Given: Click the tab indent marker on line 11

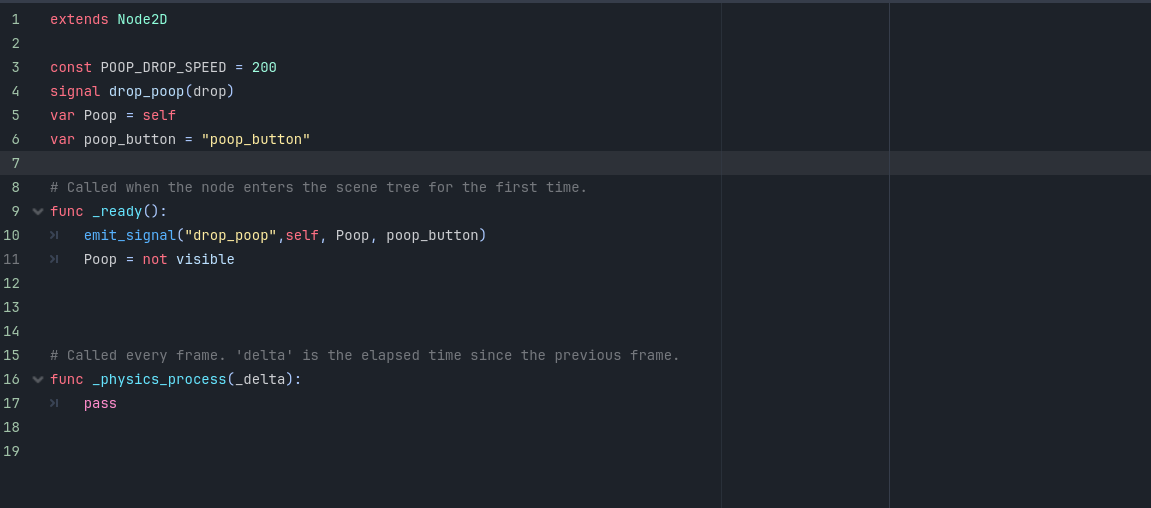Looking at the screenshot, I should tap(54, 259).
